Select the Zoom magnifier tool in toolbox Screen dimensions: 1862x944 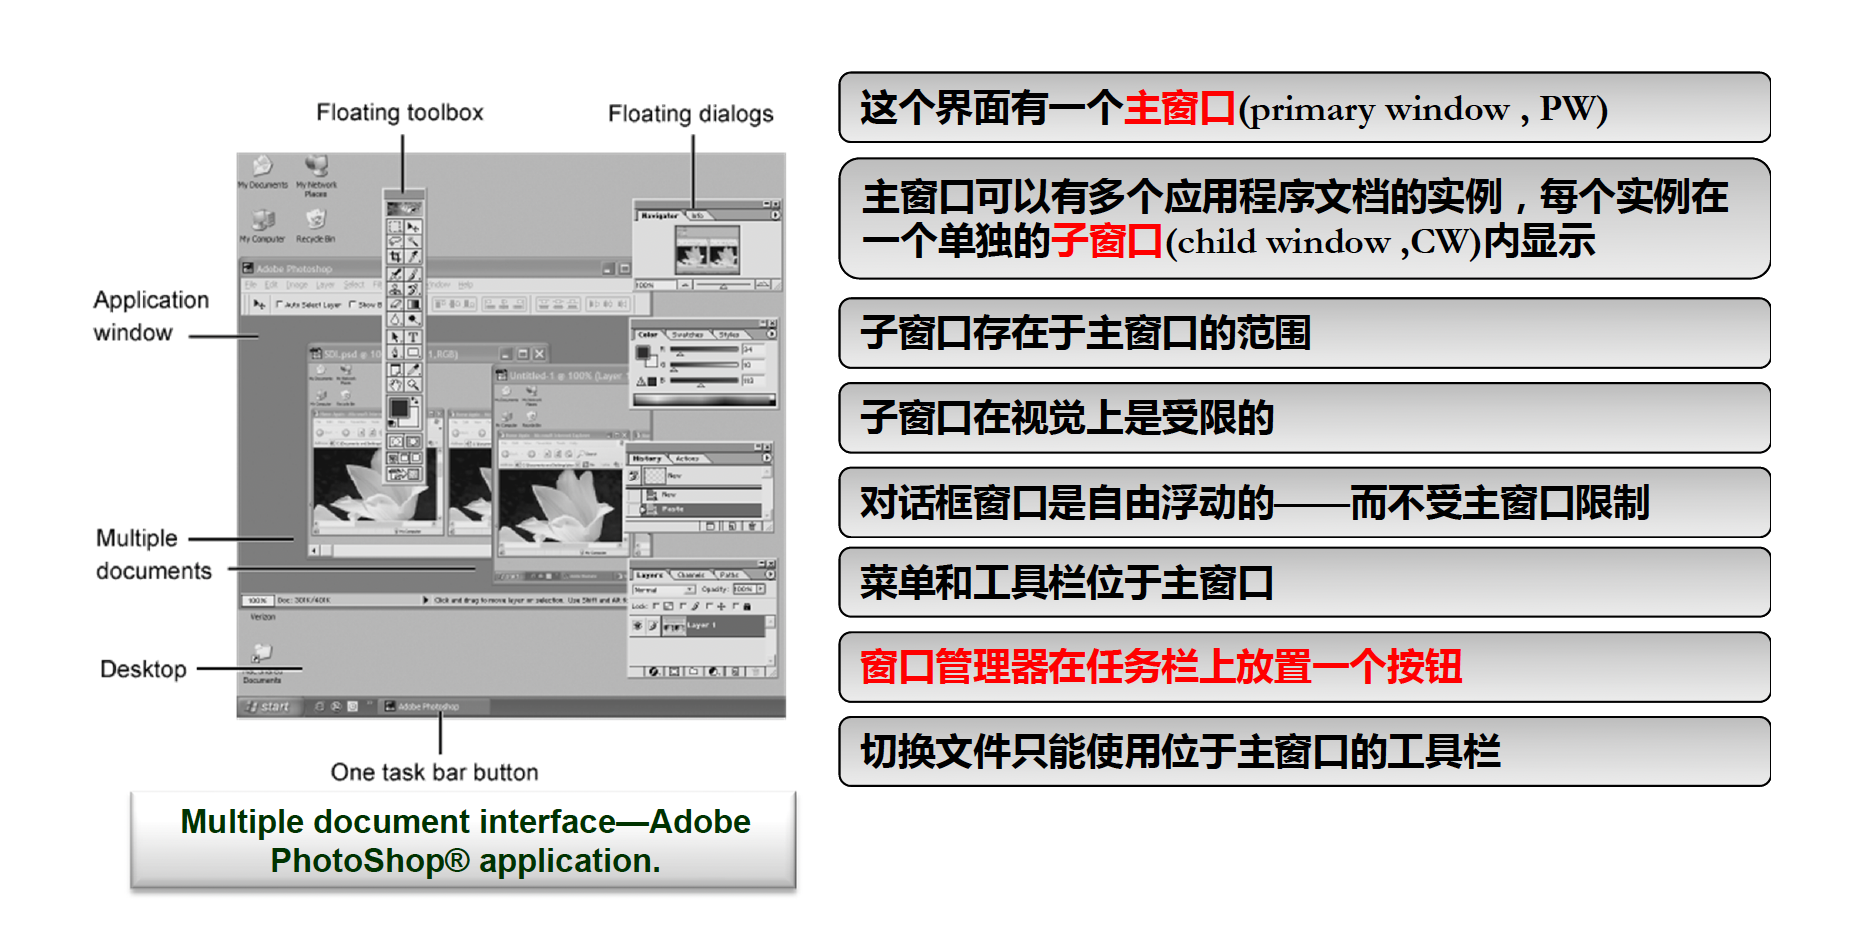413,383
